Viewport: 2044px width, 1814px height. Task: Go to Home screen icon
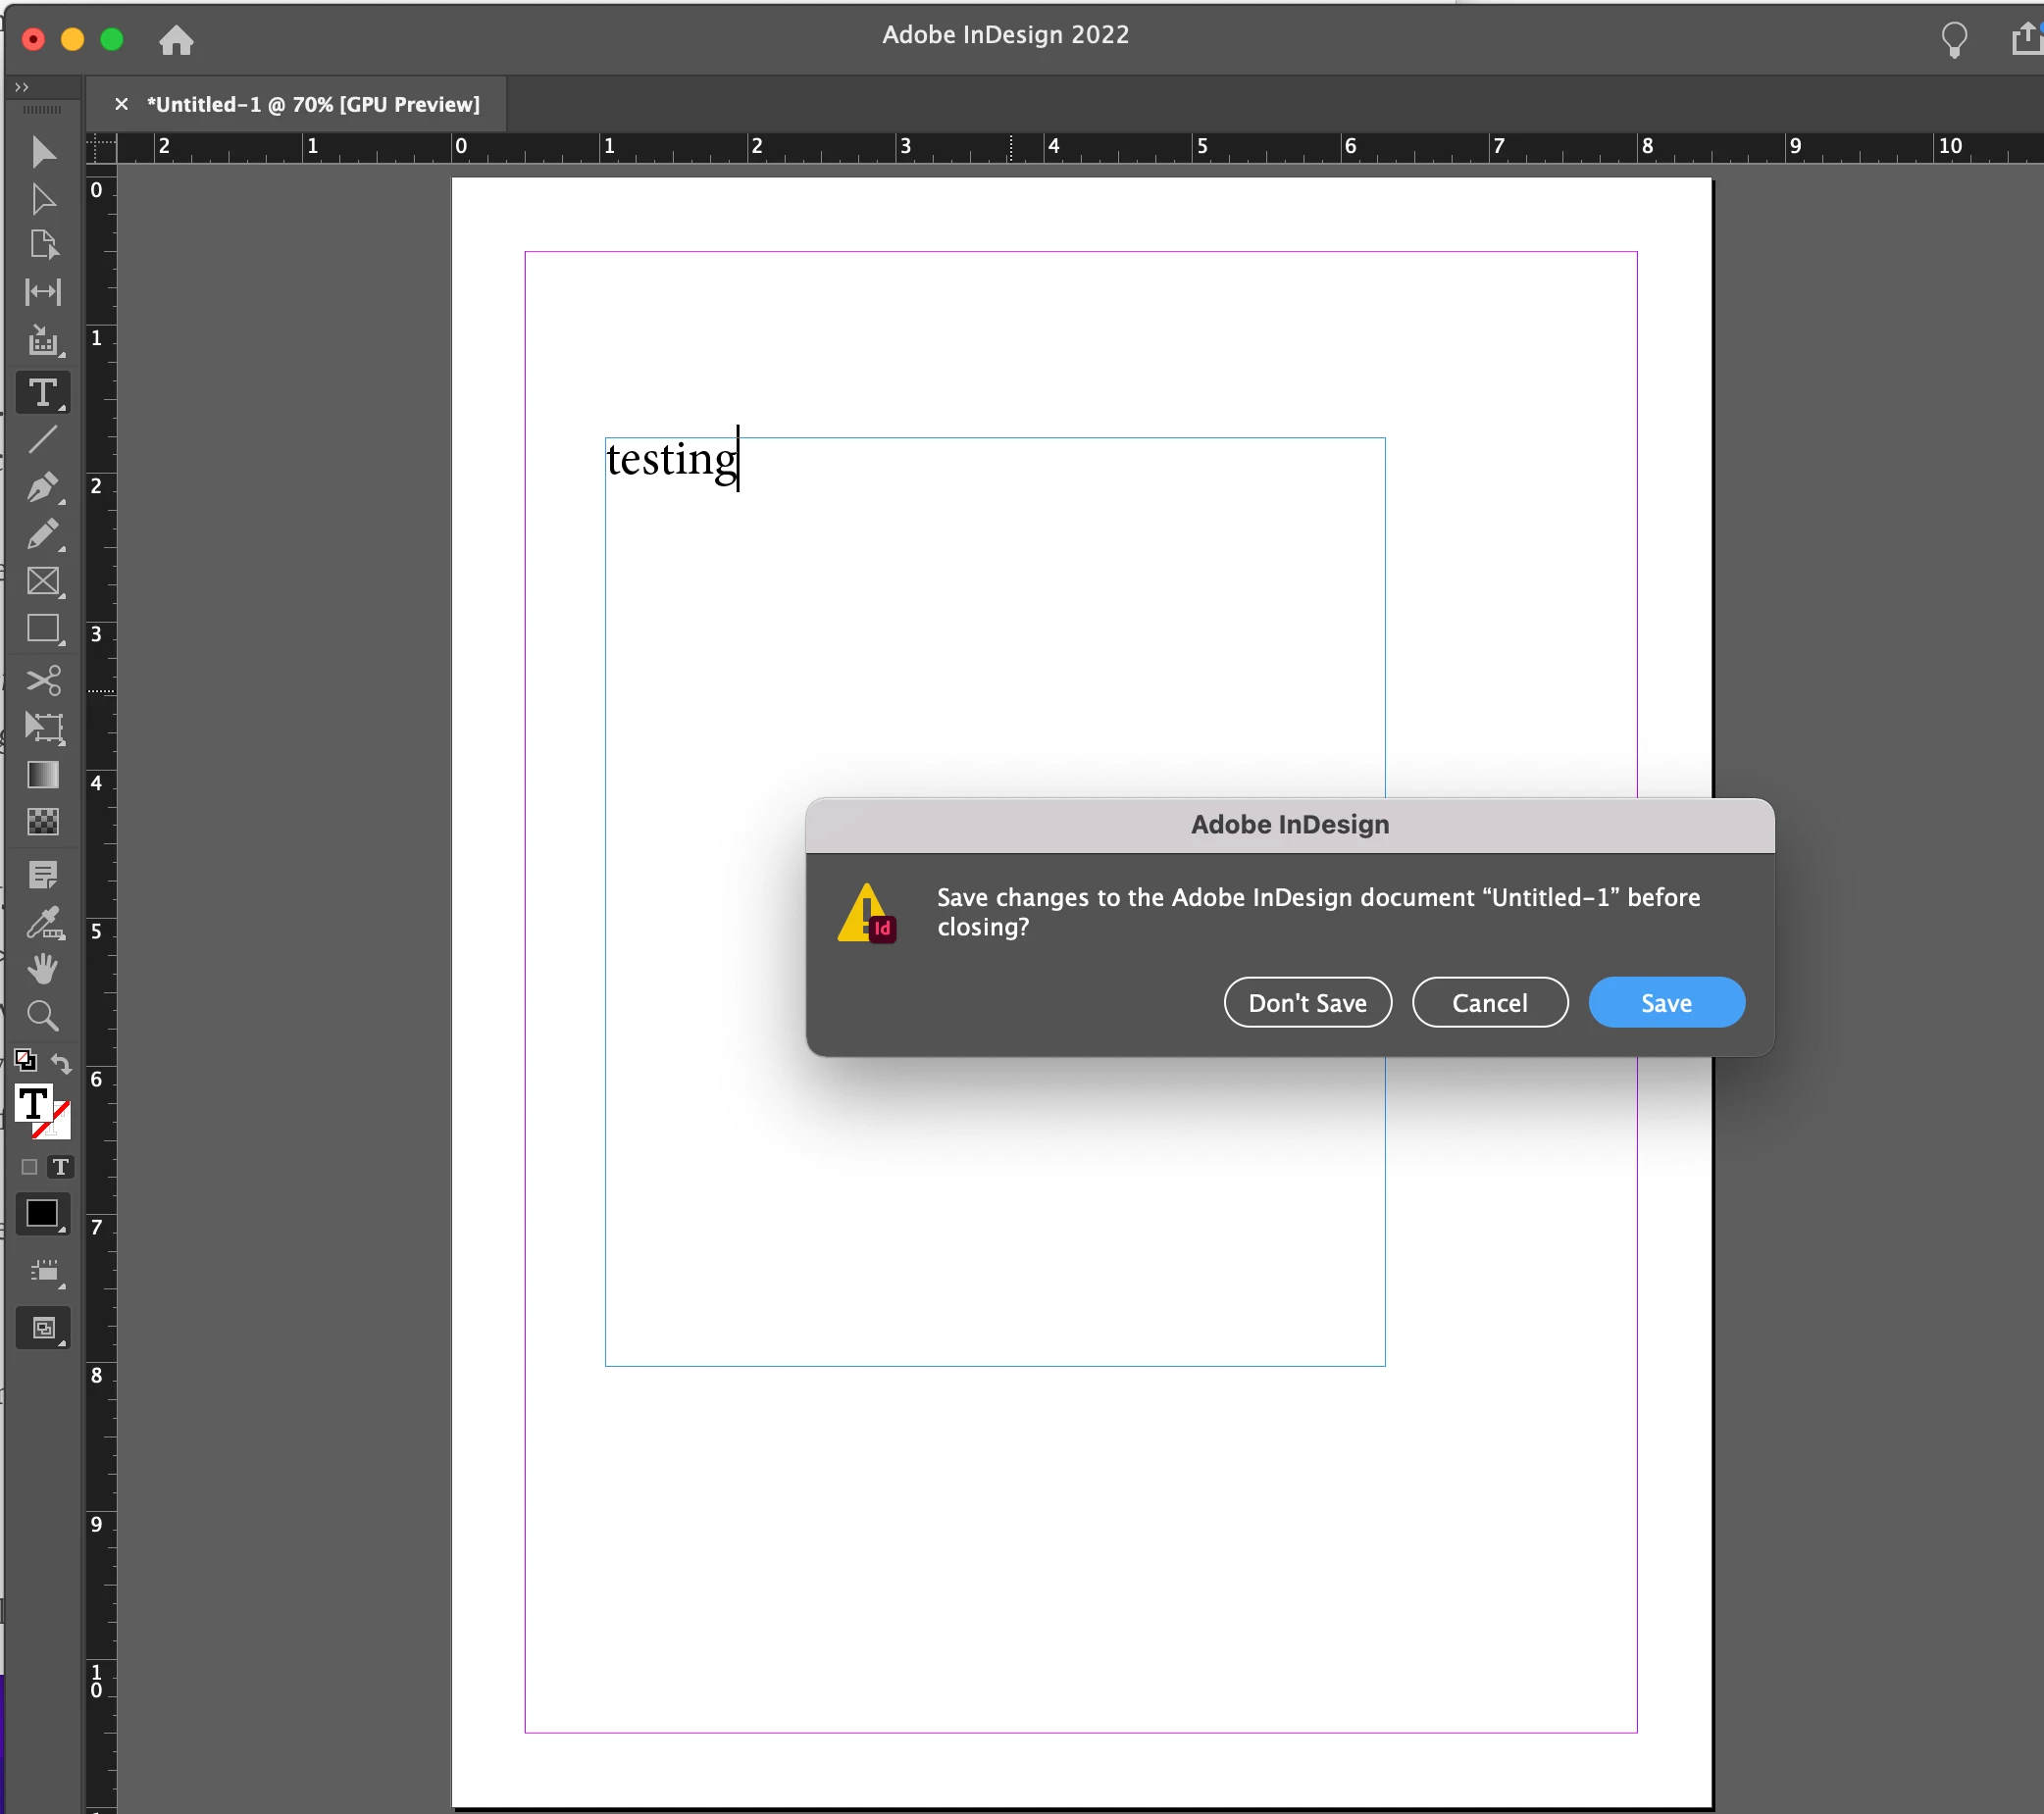[x=176, y=40]
